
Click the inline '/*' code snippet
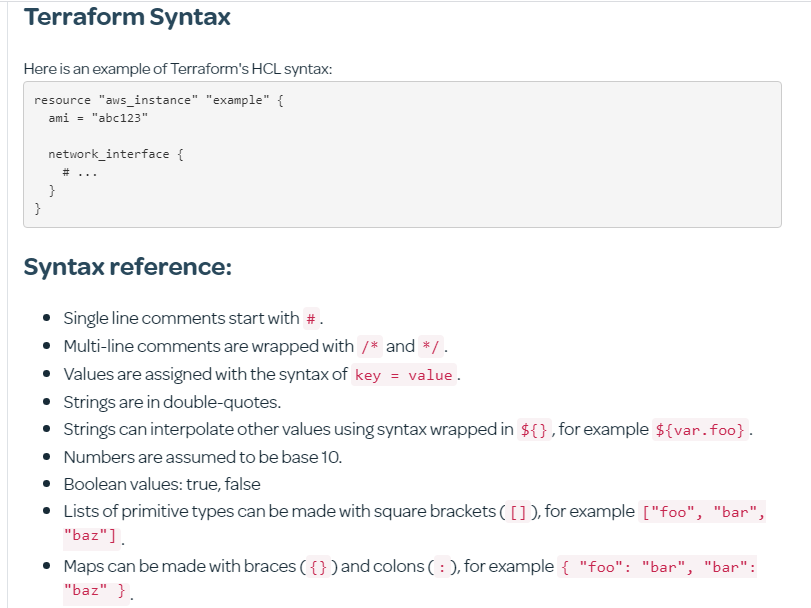pos(369,346)
